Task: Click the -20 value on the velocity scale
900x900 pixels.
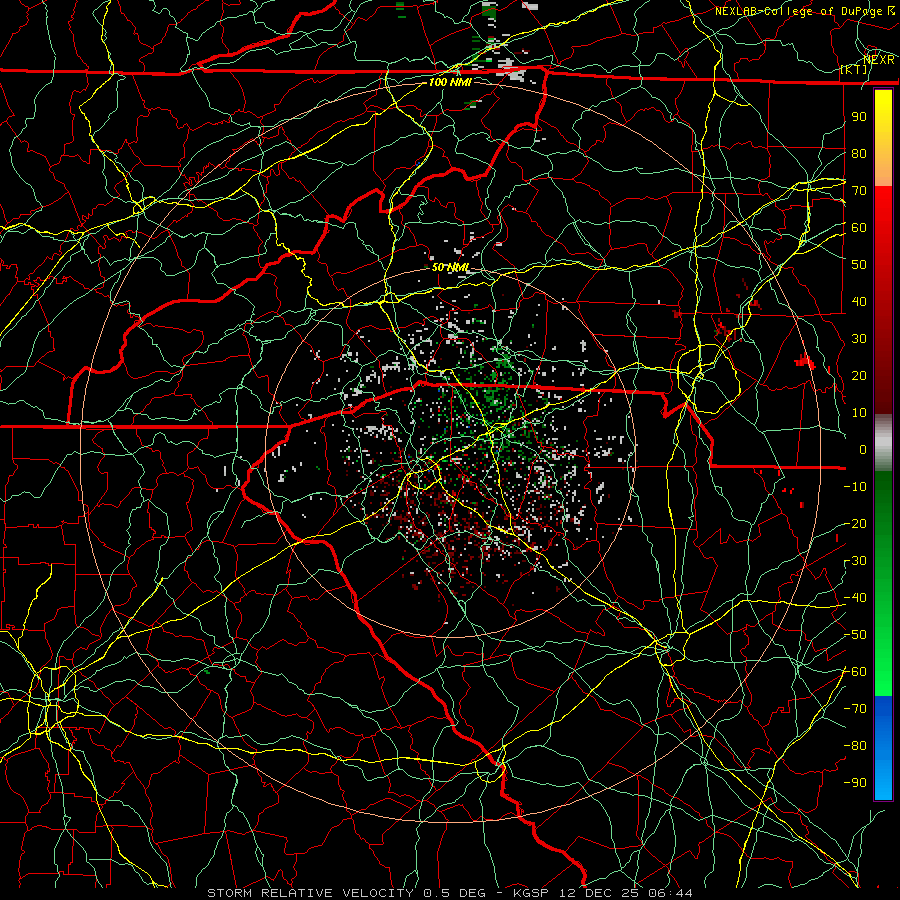Action: (855, 524)
